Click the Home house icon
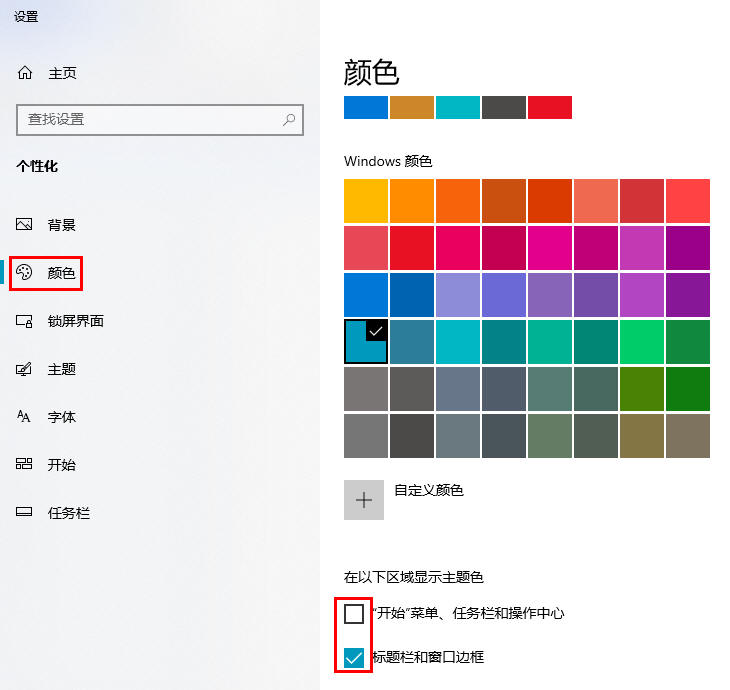This screenshot has width=730, height=690. tap(26, 73)
